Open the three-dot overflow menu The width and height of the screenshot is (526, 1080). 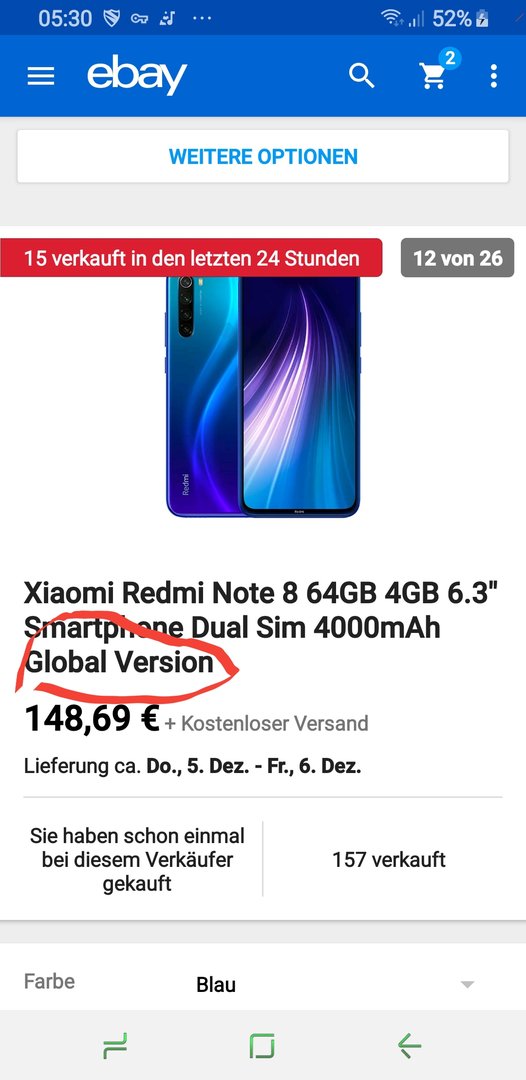point(493,76)
